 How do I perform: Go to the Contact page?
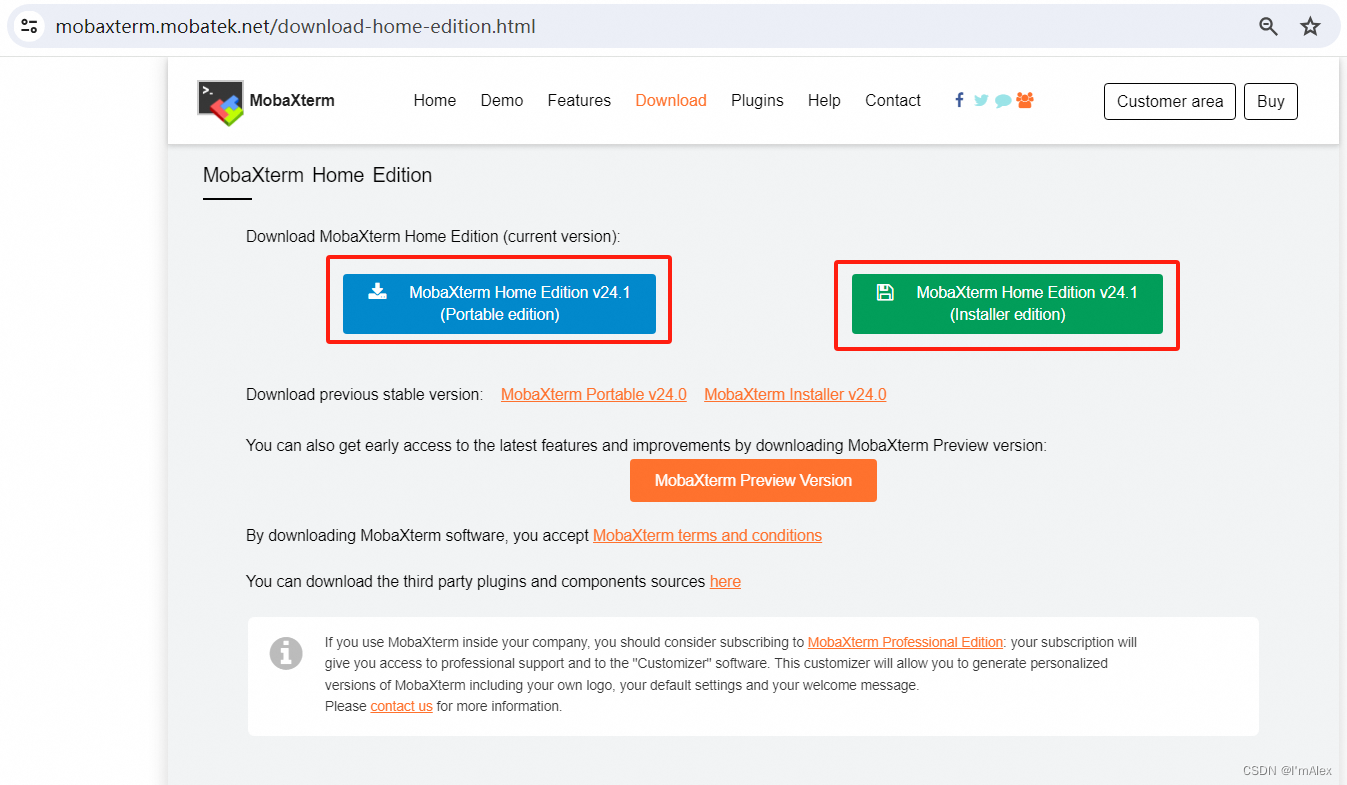coord(893,101)
